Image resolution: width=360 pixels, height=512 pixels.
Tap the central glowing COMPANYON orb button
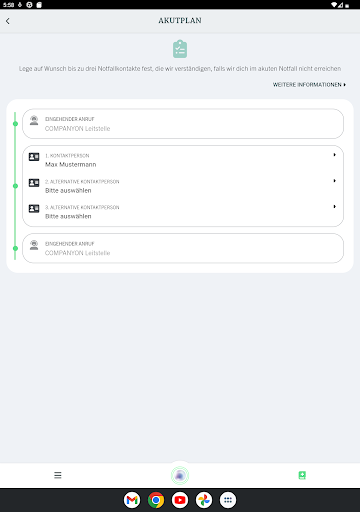pos(180,475)
